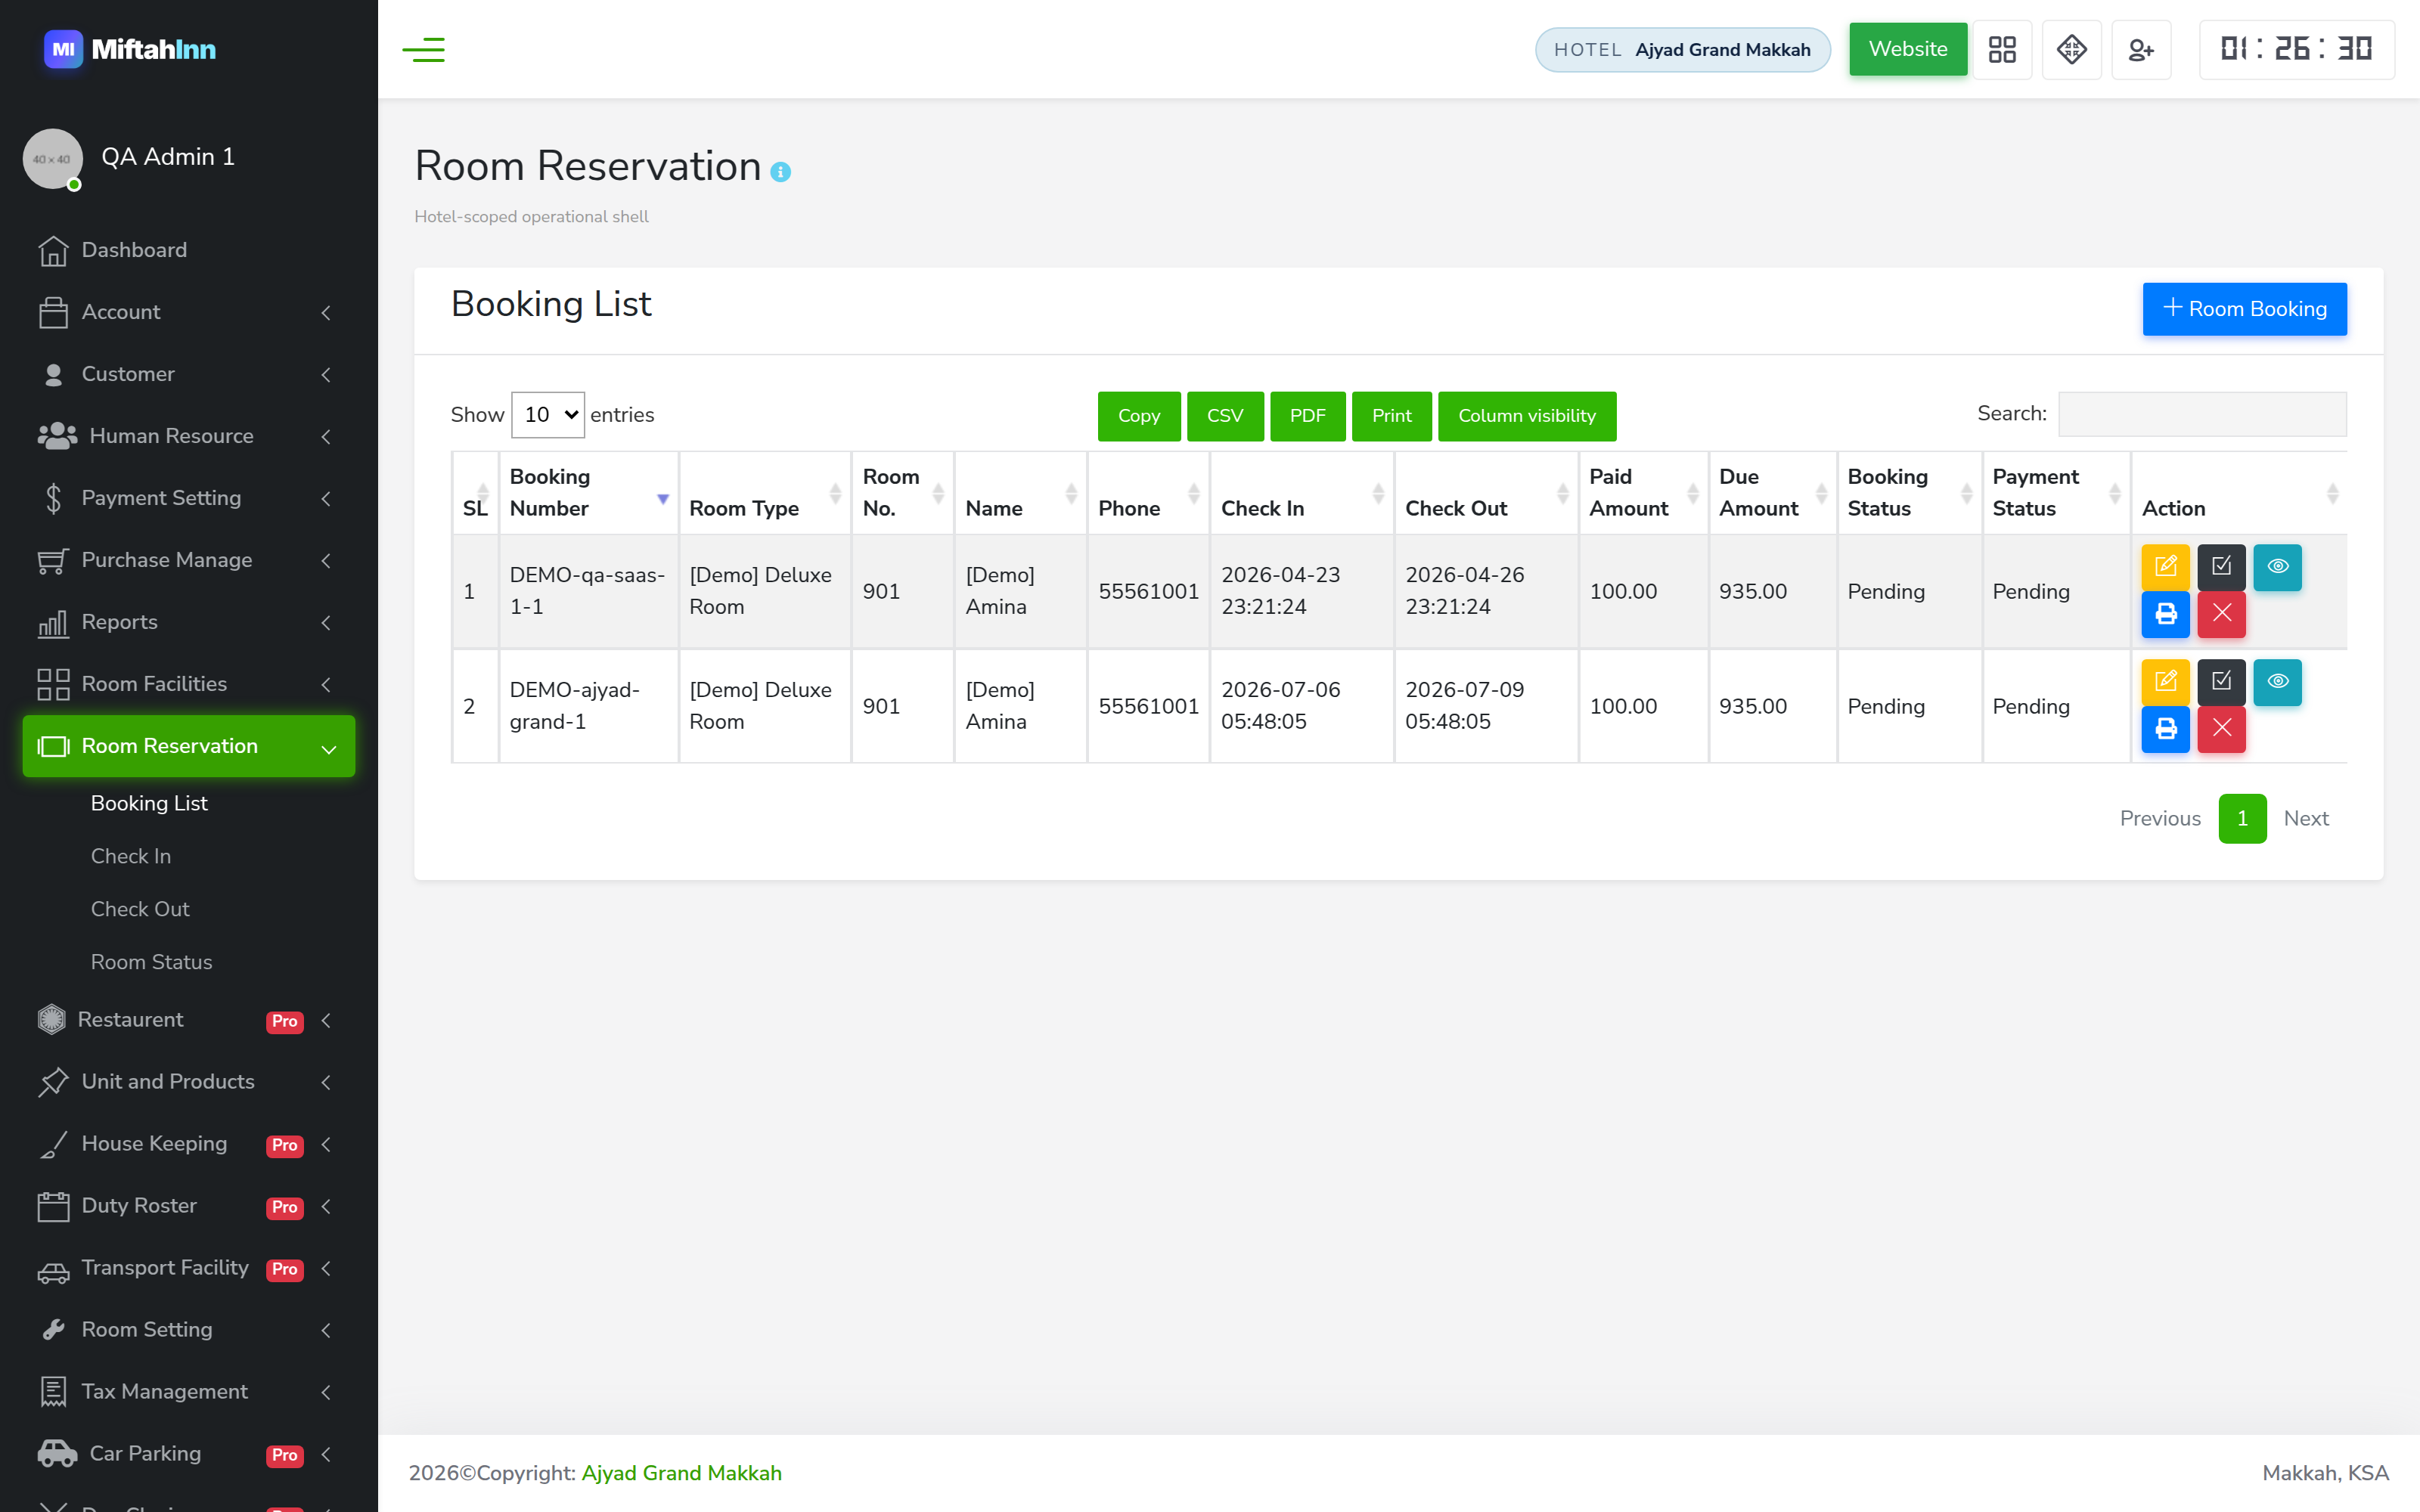This screenshot has width=2420, height=1512.
Task: Click the QA Admin 1 avatar
Action: click(52, 158)
